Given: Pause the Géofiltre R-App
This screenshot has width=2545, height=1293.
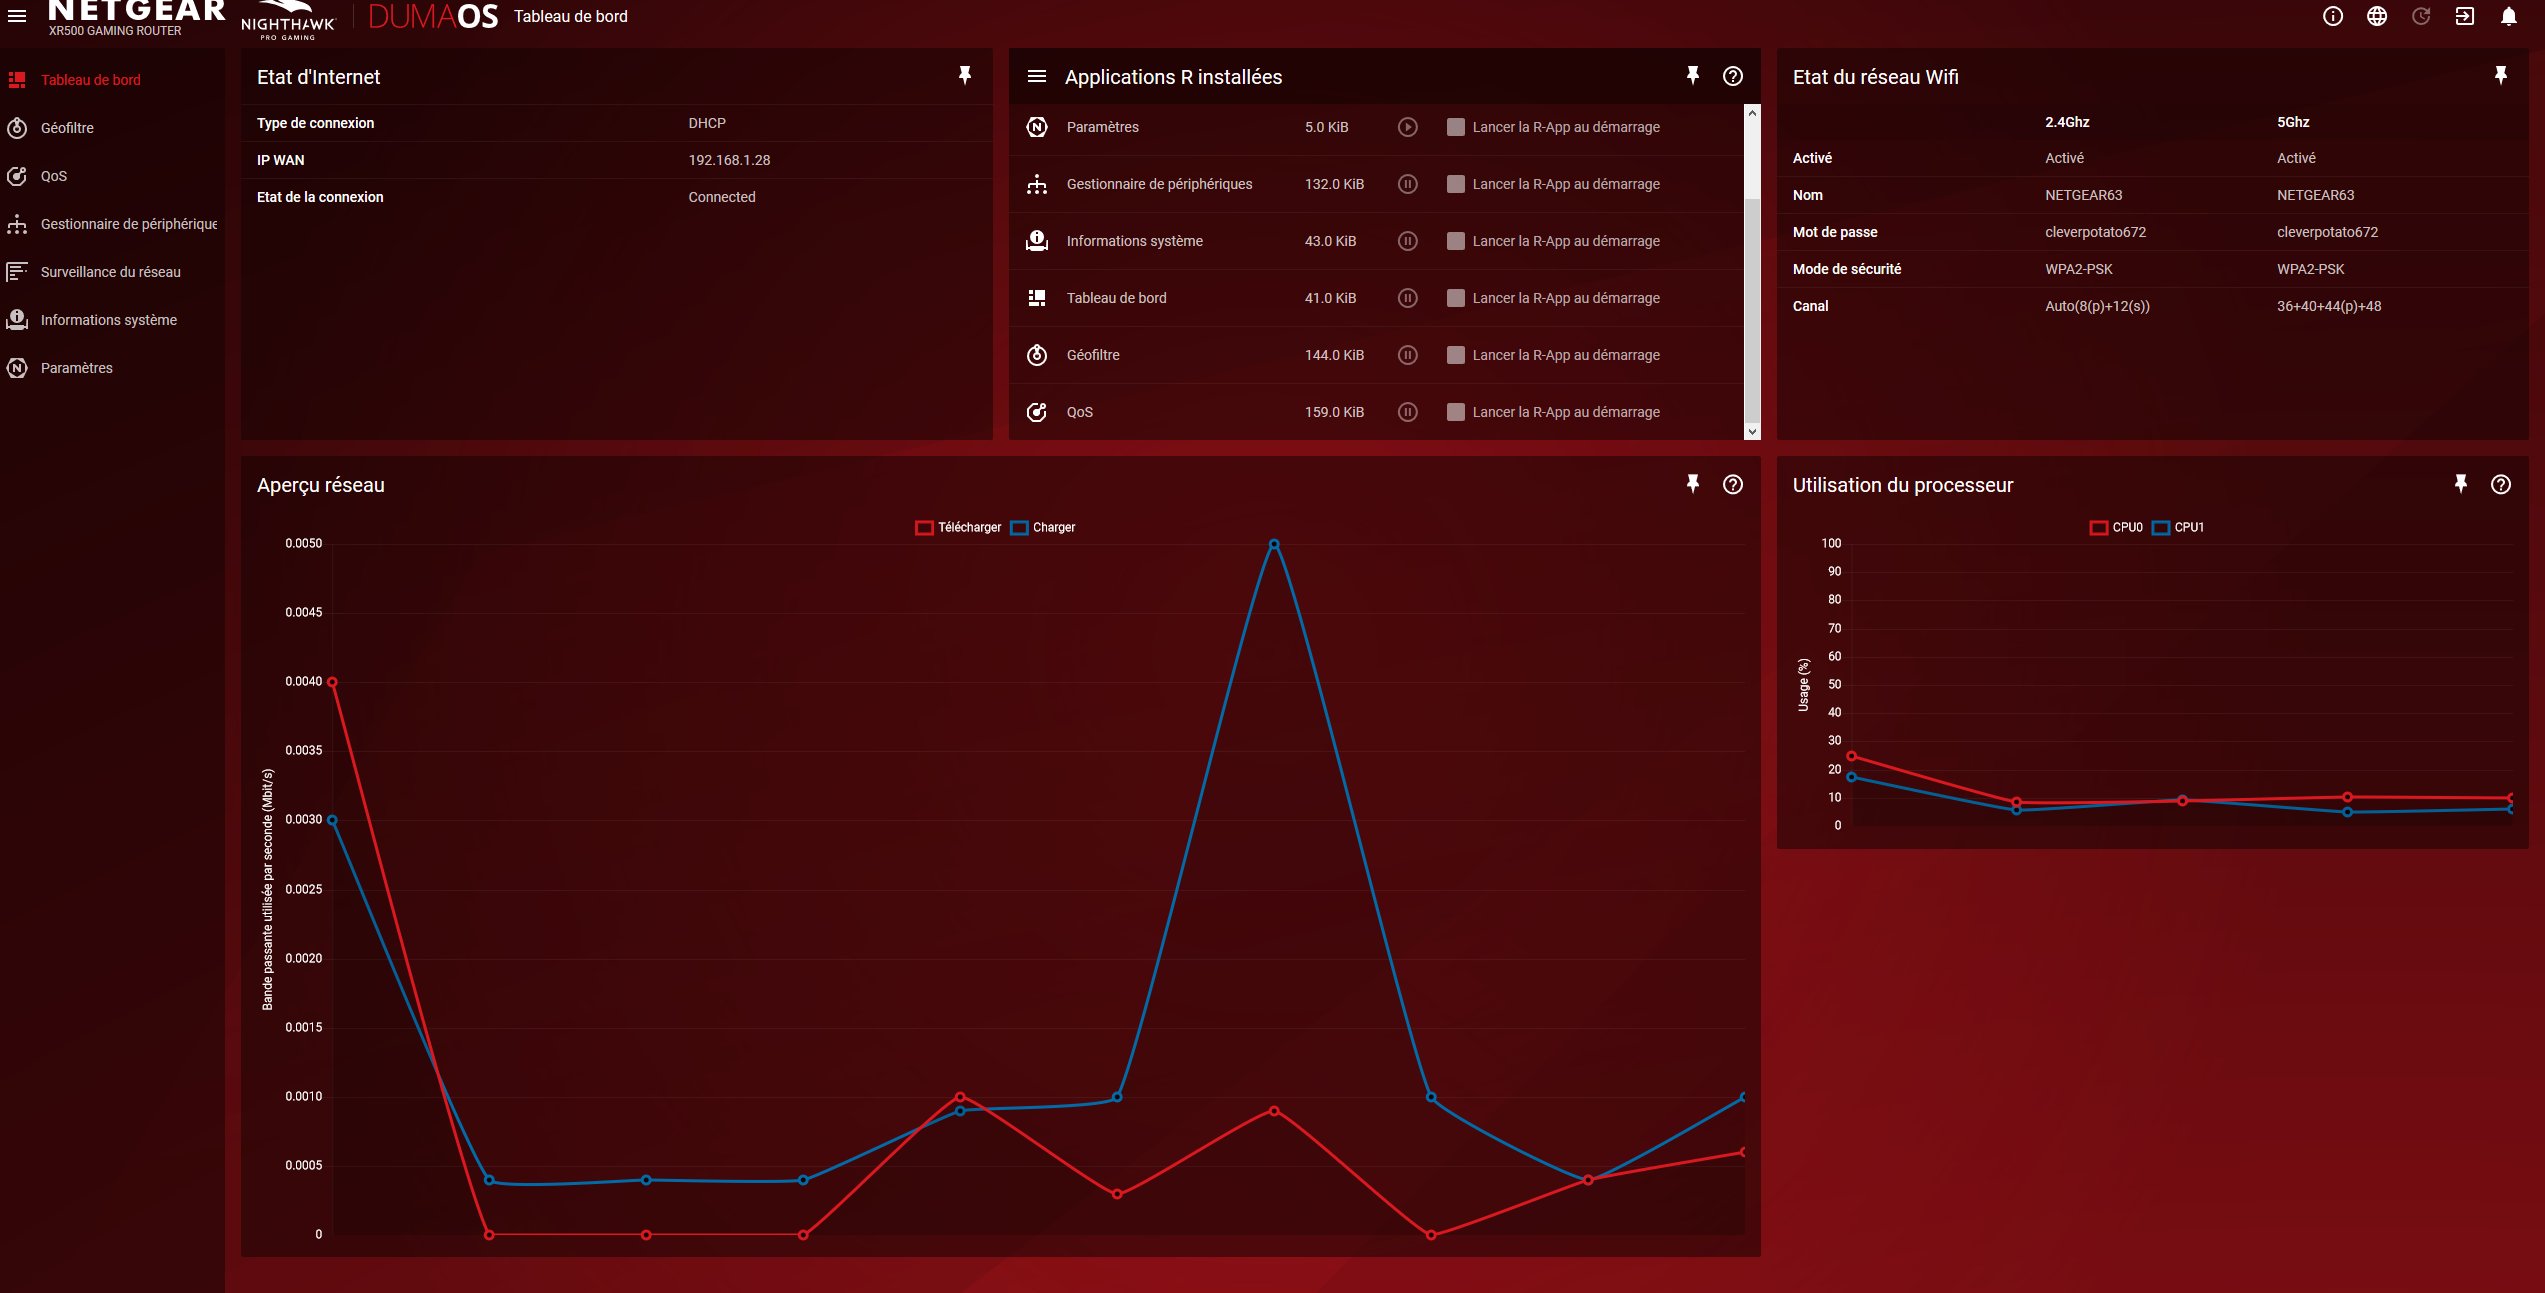Looking at the screenshot, I should click(1407, 355).
